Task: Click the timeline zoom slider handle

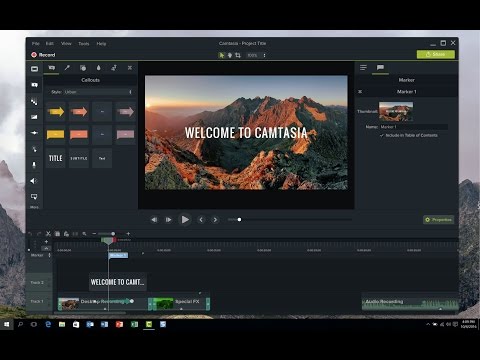Action: coord(113,234)
